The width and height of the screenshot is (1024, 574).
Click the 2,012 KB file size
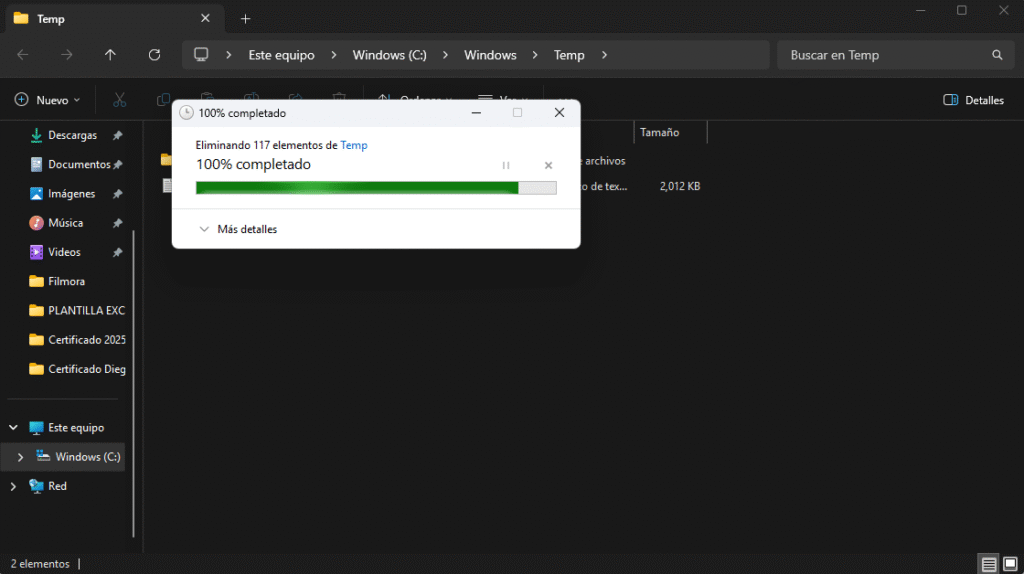point(680,186)
